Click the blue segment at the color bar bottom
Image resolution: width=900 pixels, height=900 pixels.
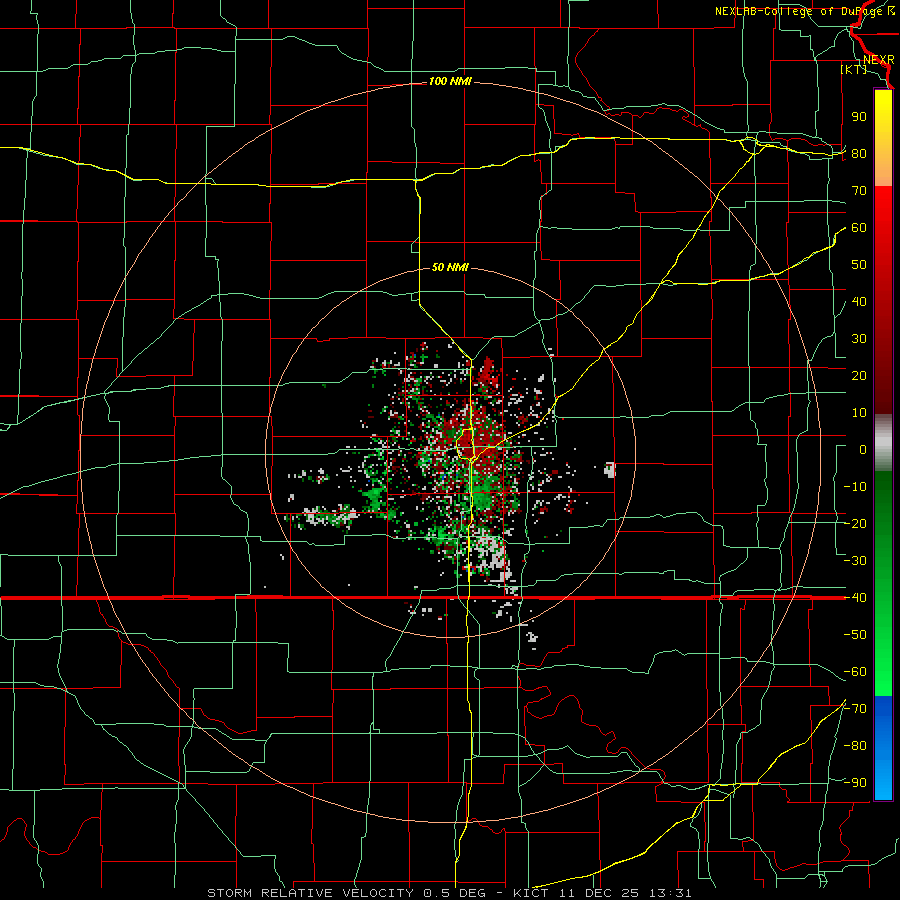[883, 748]
